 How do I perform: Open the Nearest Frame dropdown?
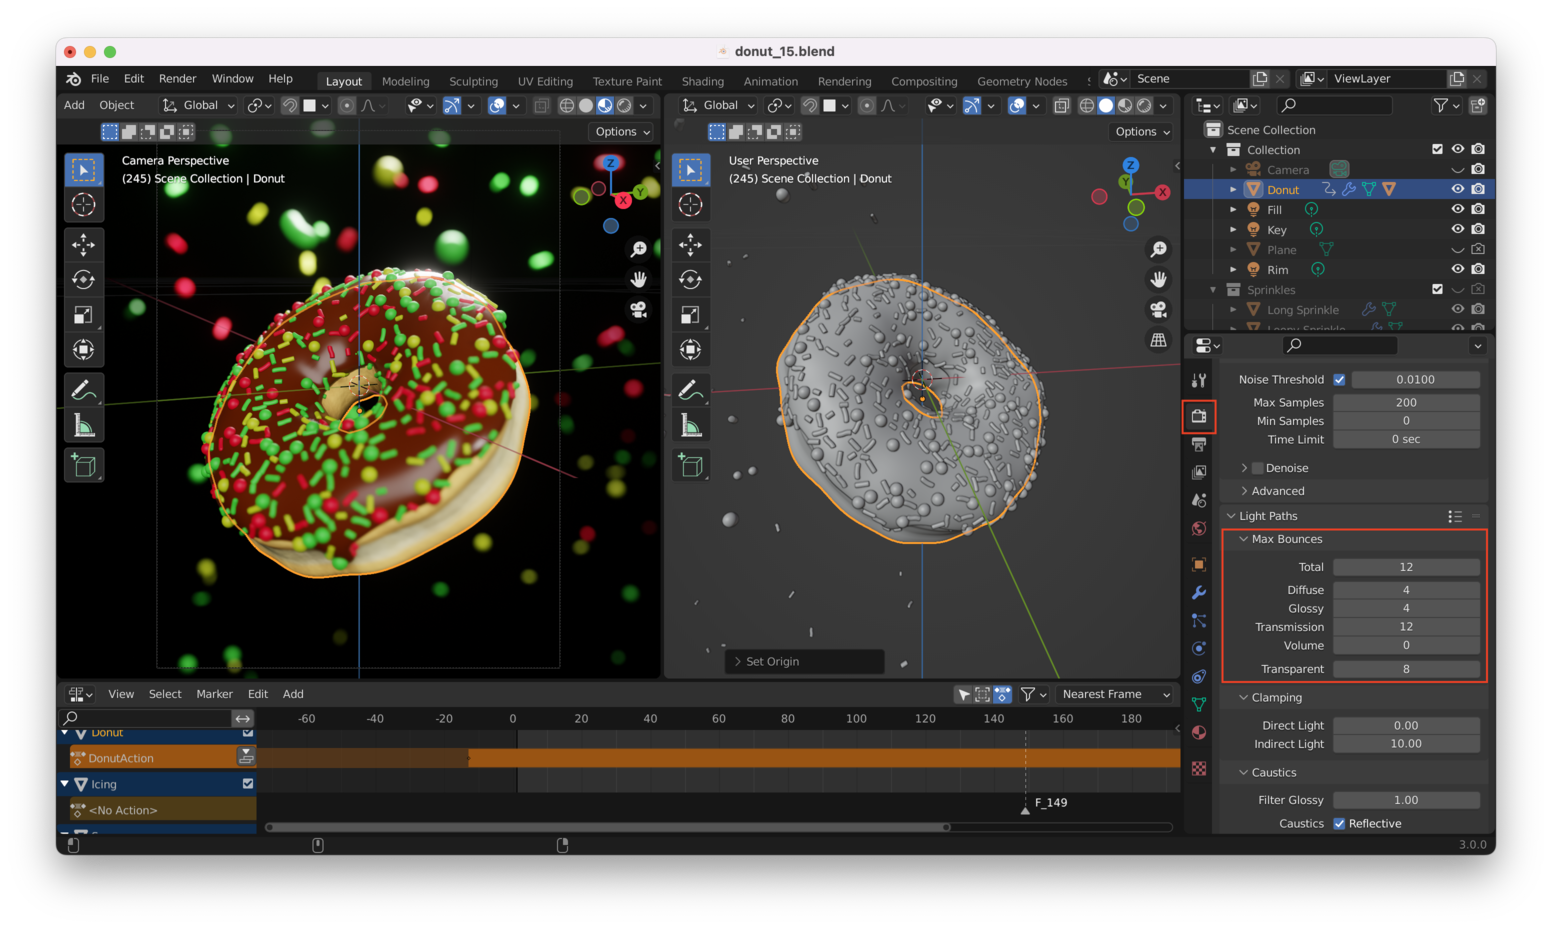(1115, 694)
